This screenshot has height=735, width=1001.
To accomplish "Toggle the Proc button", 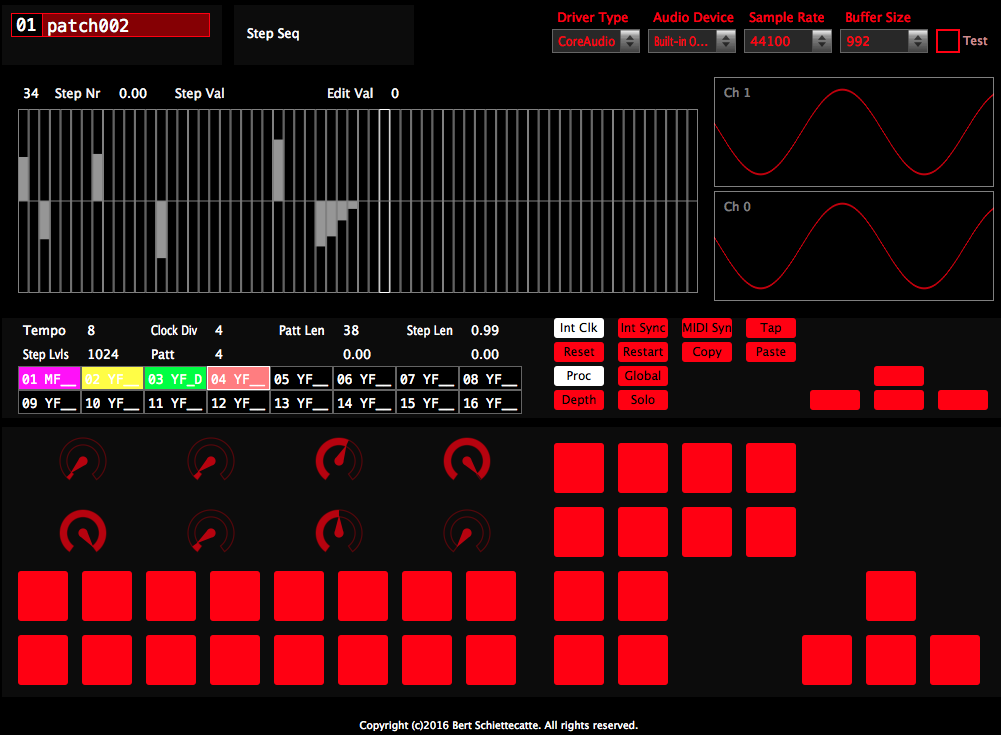I will tap(578, 376).
